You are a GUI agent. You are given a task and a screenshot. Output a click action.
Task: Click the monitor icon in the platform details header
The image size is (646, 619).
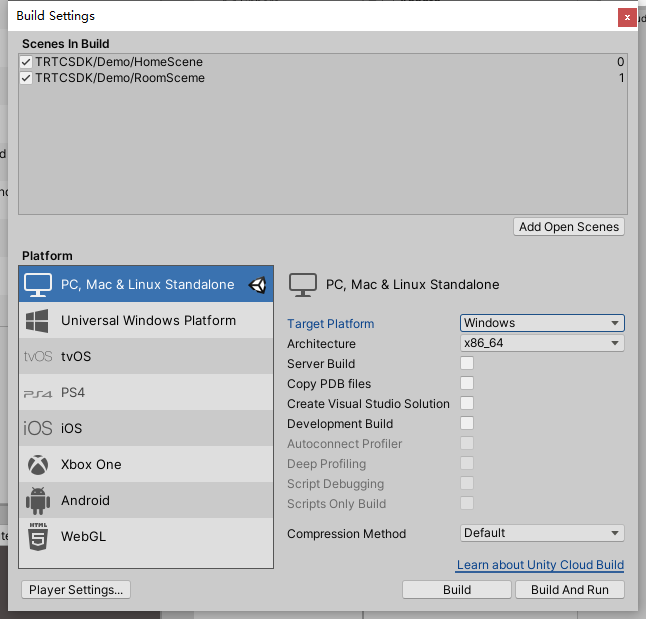303,285
